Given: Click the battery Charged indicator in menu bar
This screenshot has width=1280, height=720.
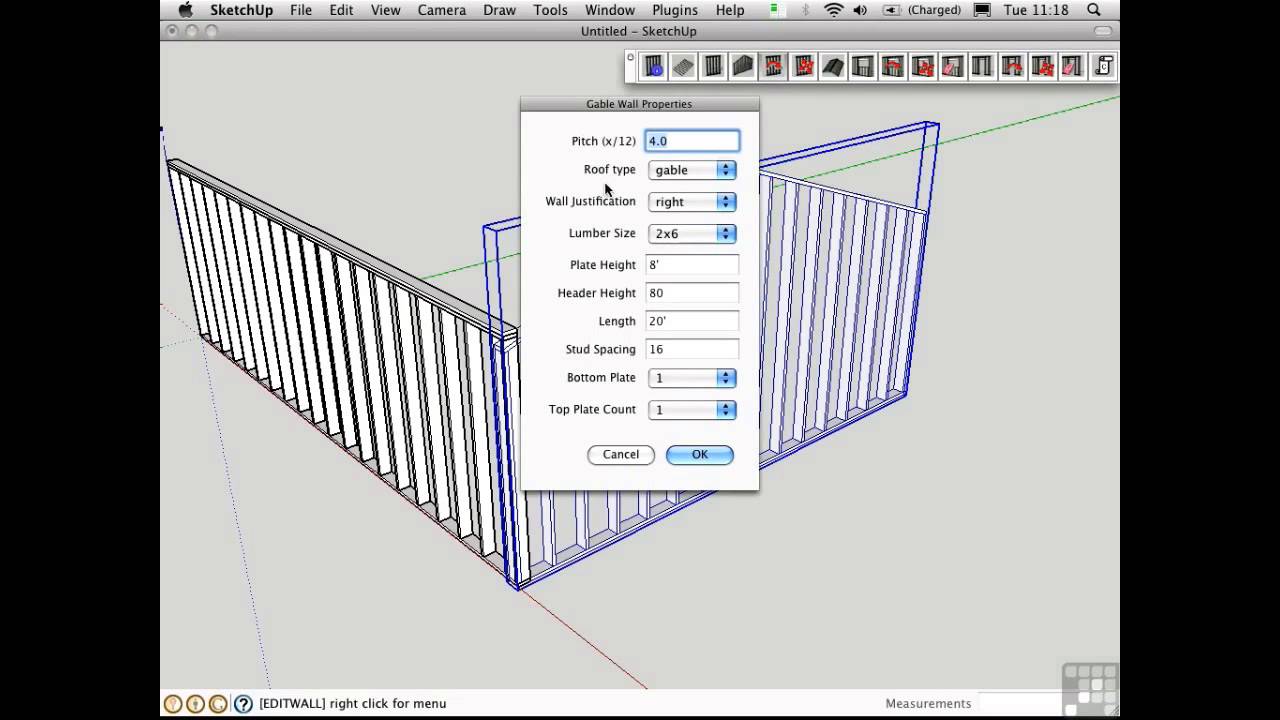Looking at the screenshot, I should click(922, 10).
